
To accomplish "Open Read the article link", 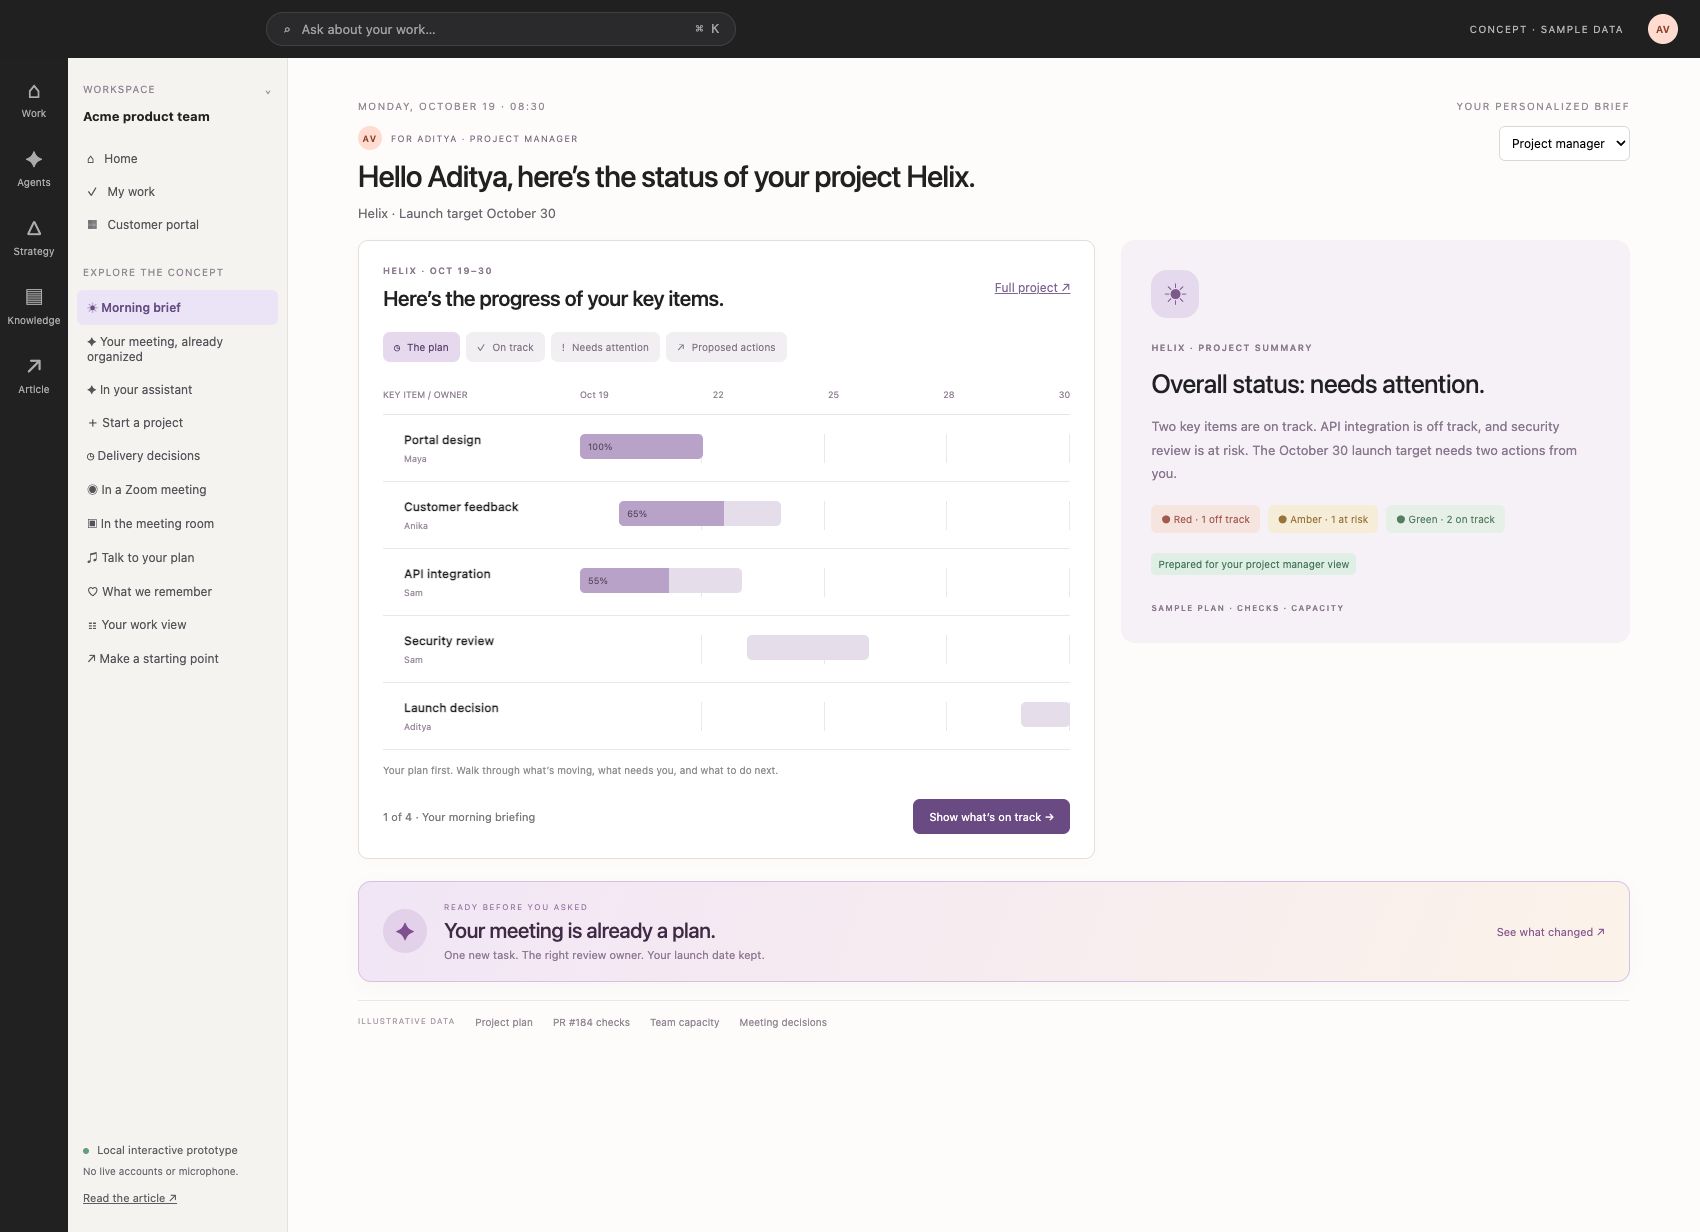I will pos(130,1198).
